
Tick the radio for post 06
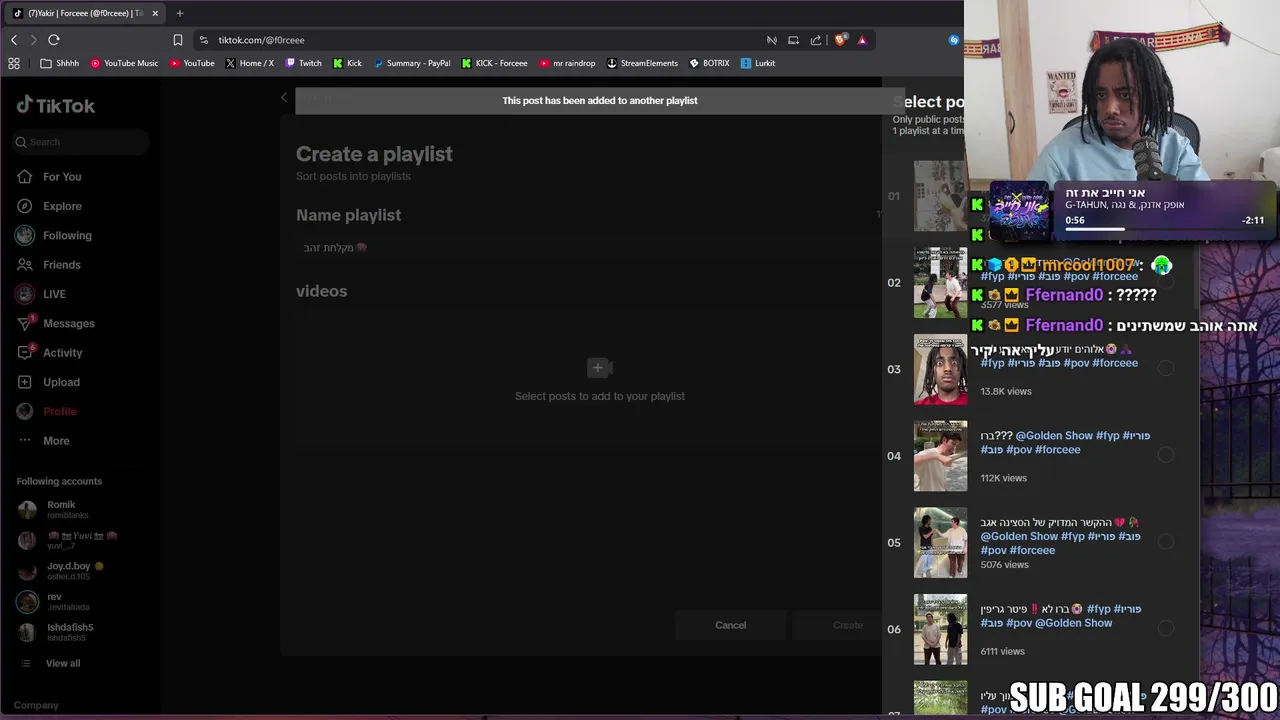[1166, 628]
